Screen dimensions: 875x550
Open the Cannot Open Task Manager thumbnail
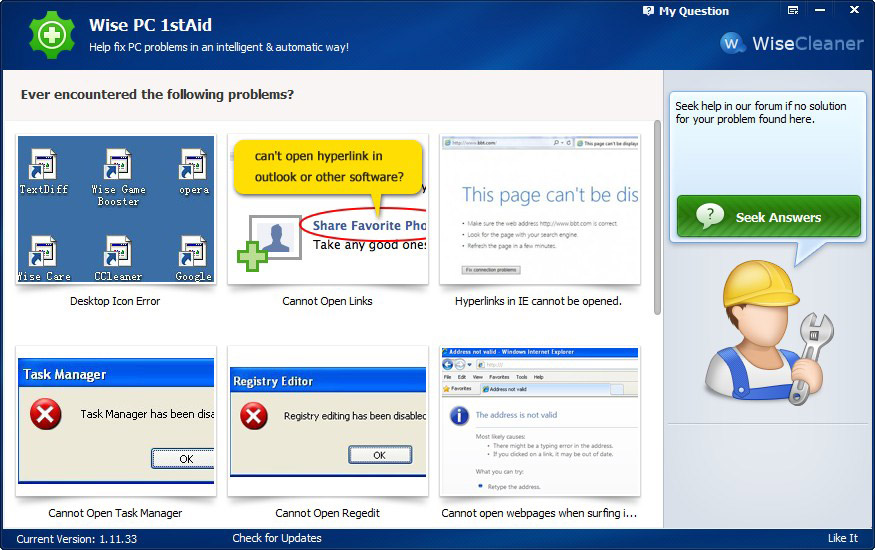(116, 421)
